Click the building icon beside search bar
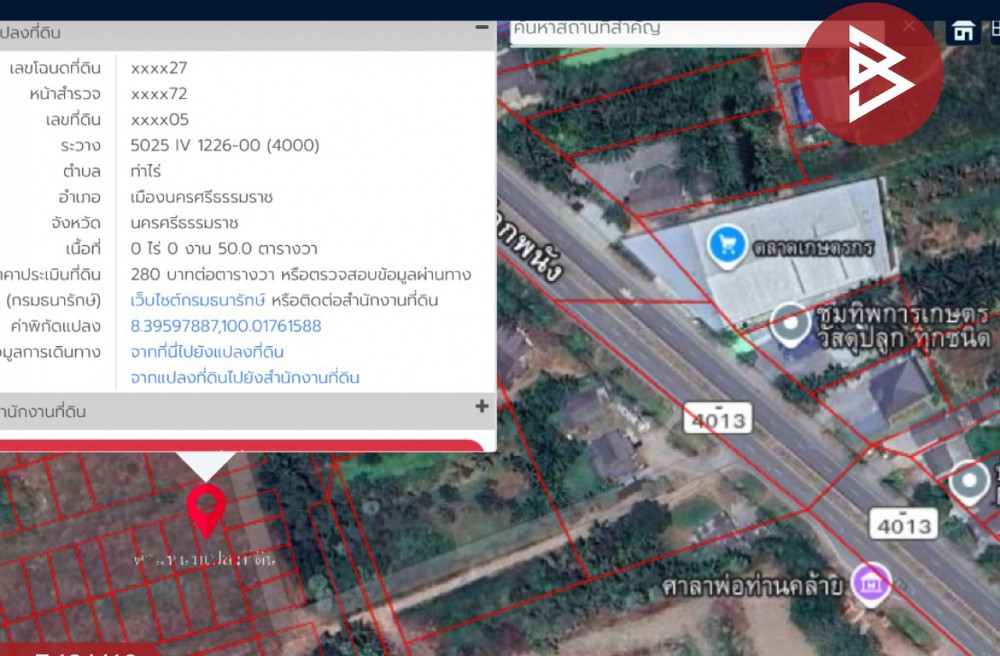Image resolution: width=1000 pixels, height=656 pixels. click(963, 30)
